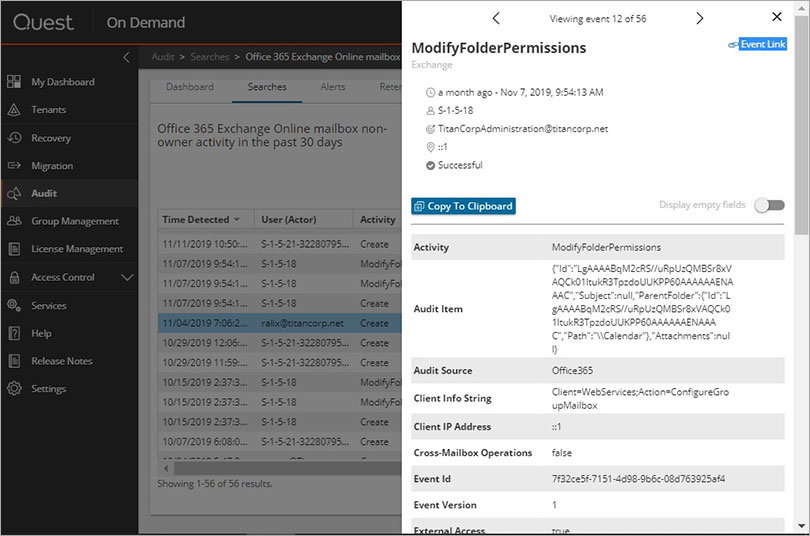Click the details panel vertical scrollbar
Viewport: 810px width, 536px height.
pyautogui.click(x=801, y=124)
